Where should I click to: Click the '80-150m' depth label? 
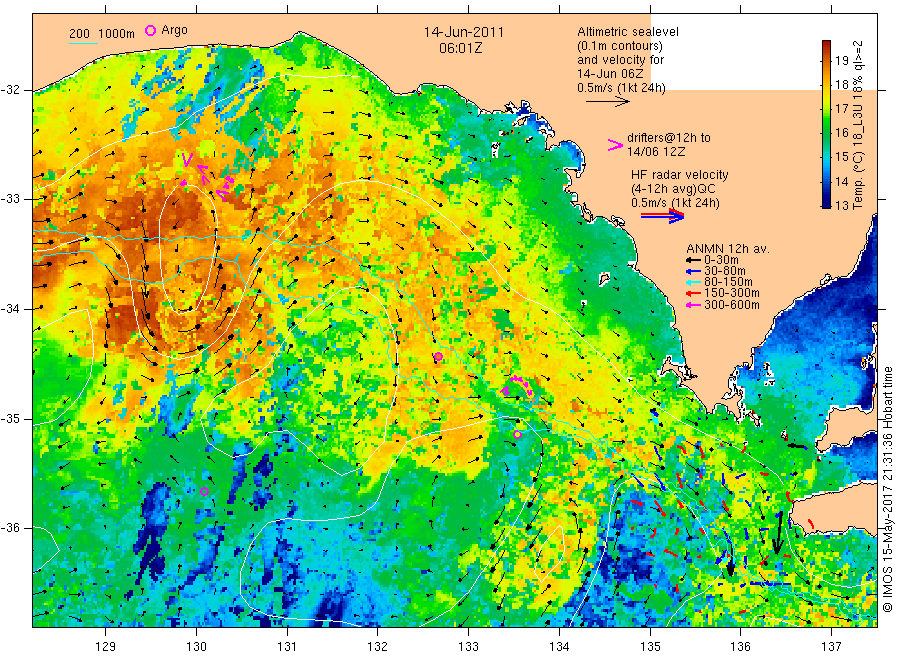(x=728, y=282)
